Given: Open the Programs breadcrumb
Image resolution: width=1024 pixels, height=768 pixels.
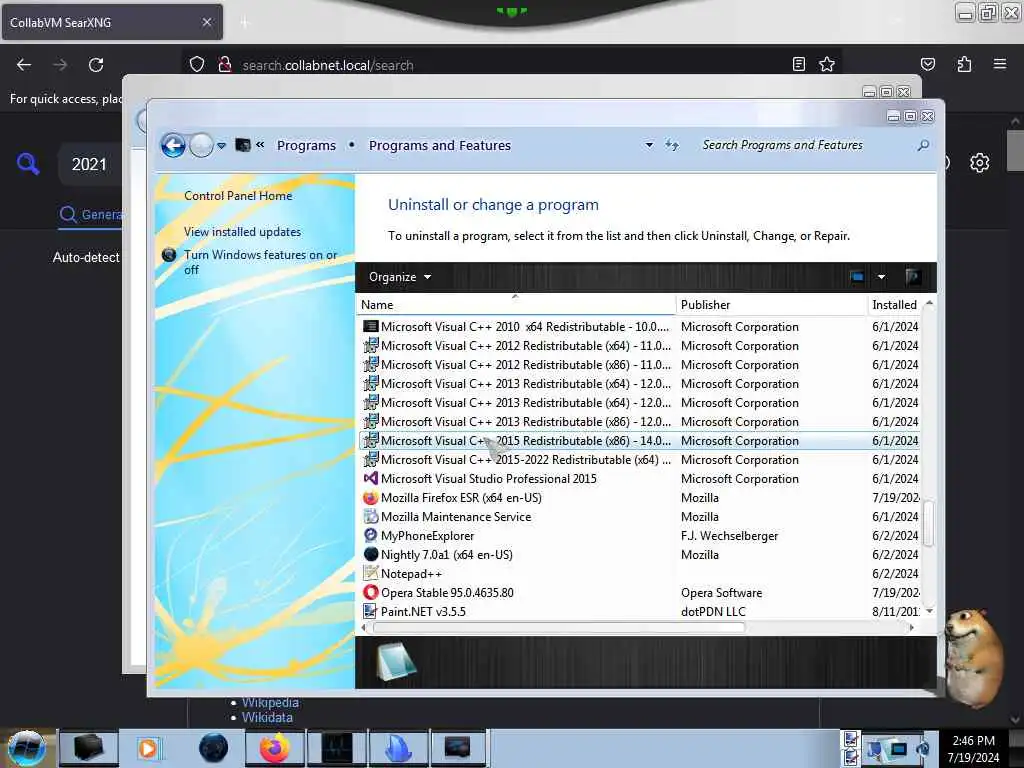Looking at the screenshot, I should pyautogui.click(x=306, y=145).
